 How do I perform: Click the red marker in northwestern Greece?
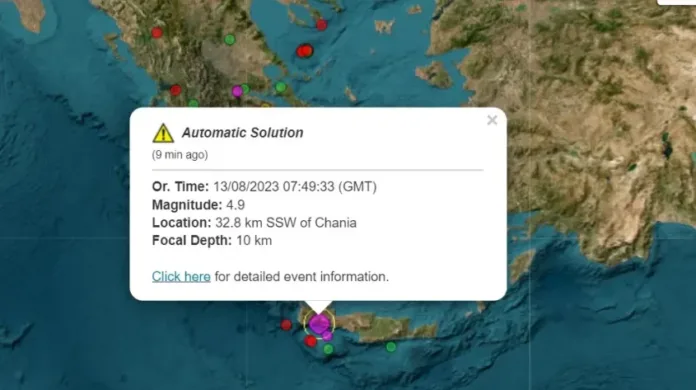157,32
